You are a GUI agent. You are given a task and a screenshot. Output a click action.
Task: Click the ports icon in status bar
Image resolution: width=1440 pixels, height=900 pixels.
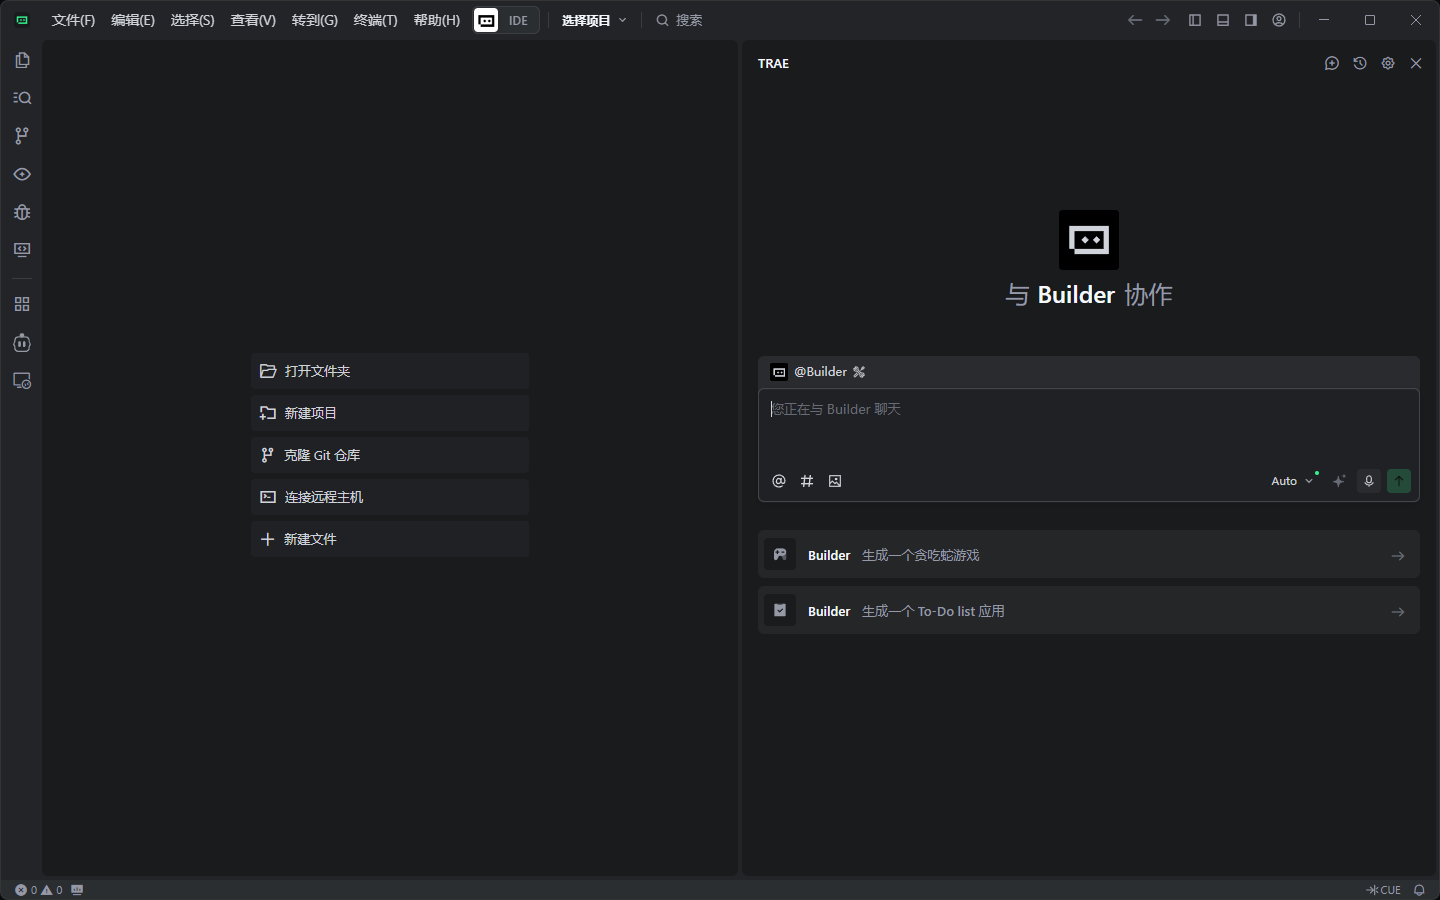click(x=78, y=890)
